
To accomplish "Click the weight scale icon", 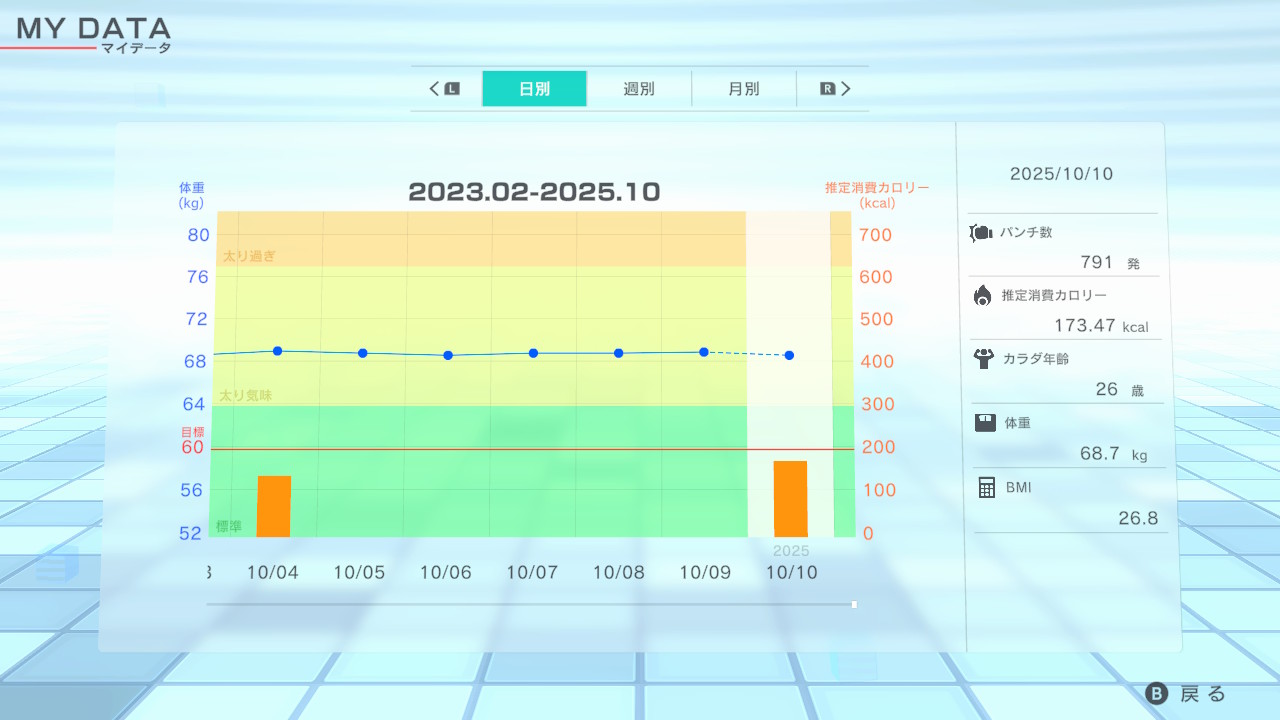I will tap(985, 422).
